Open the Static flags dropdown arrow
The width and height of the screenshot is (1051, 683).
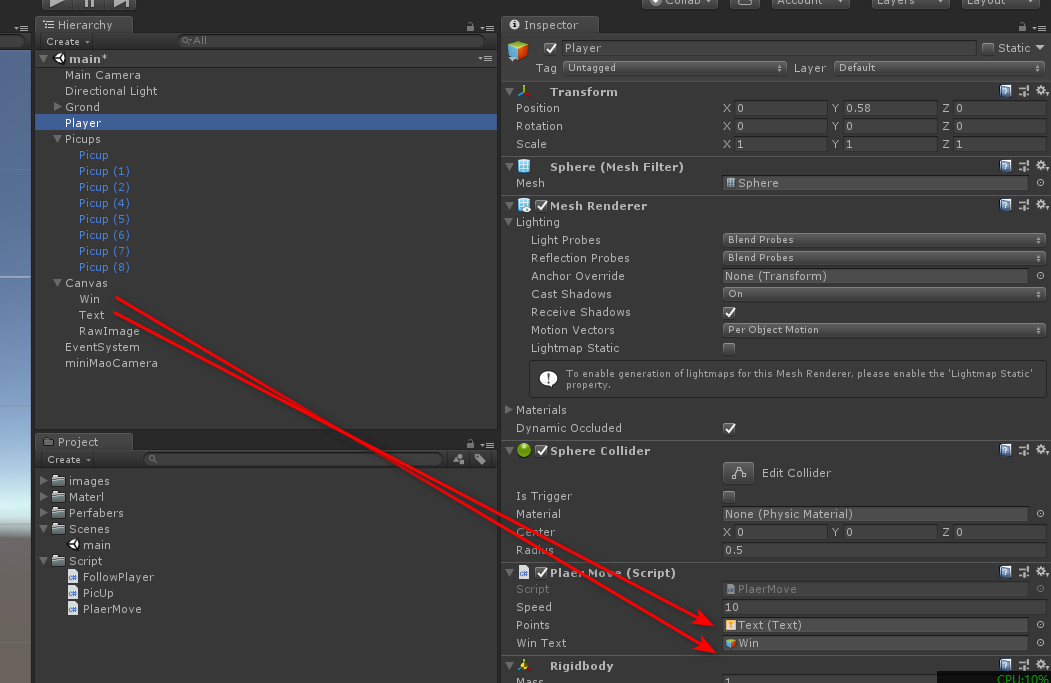[1040, 48]
